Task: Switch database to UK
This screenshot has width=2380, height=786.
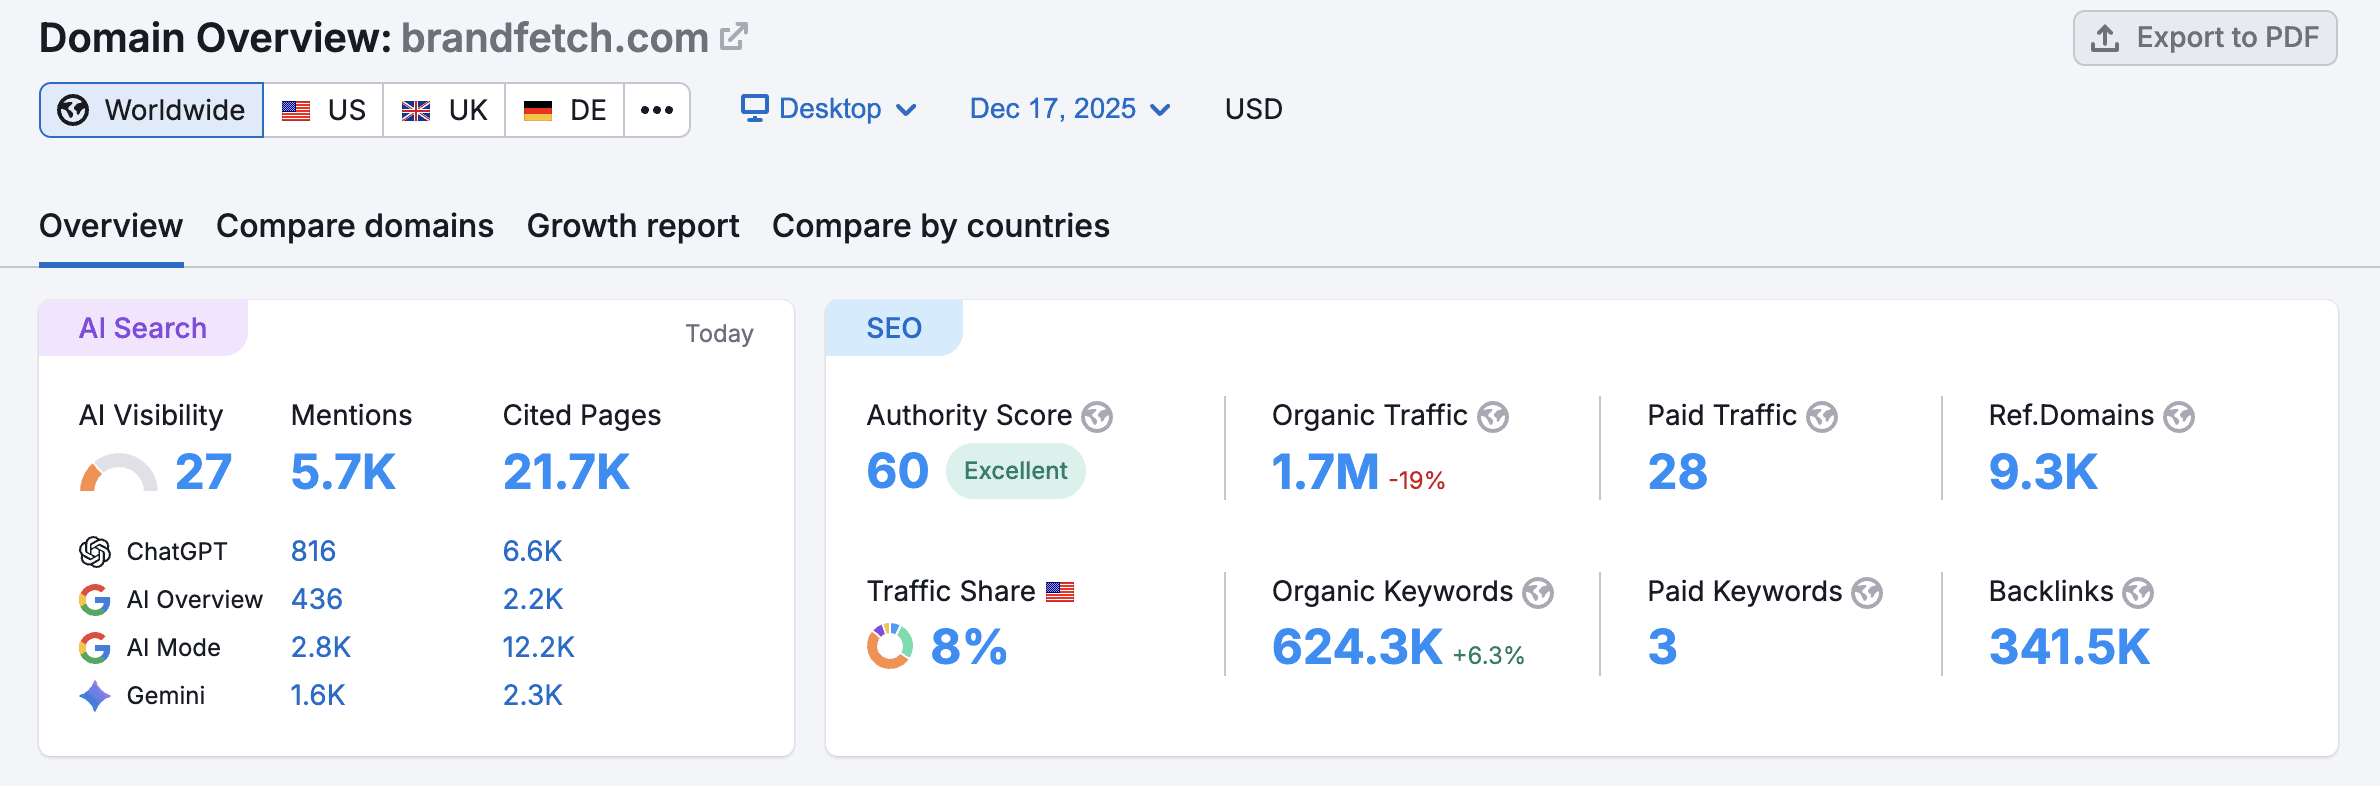Action: coord(444,110)
